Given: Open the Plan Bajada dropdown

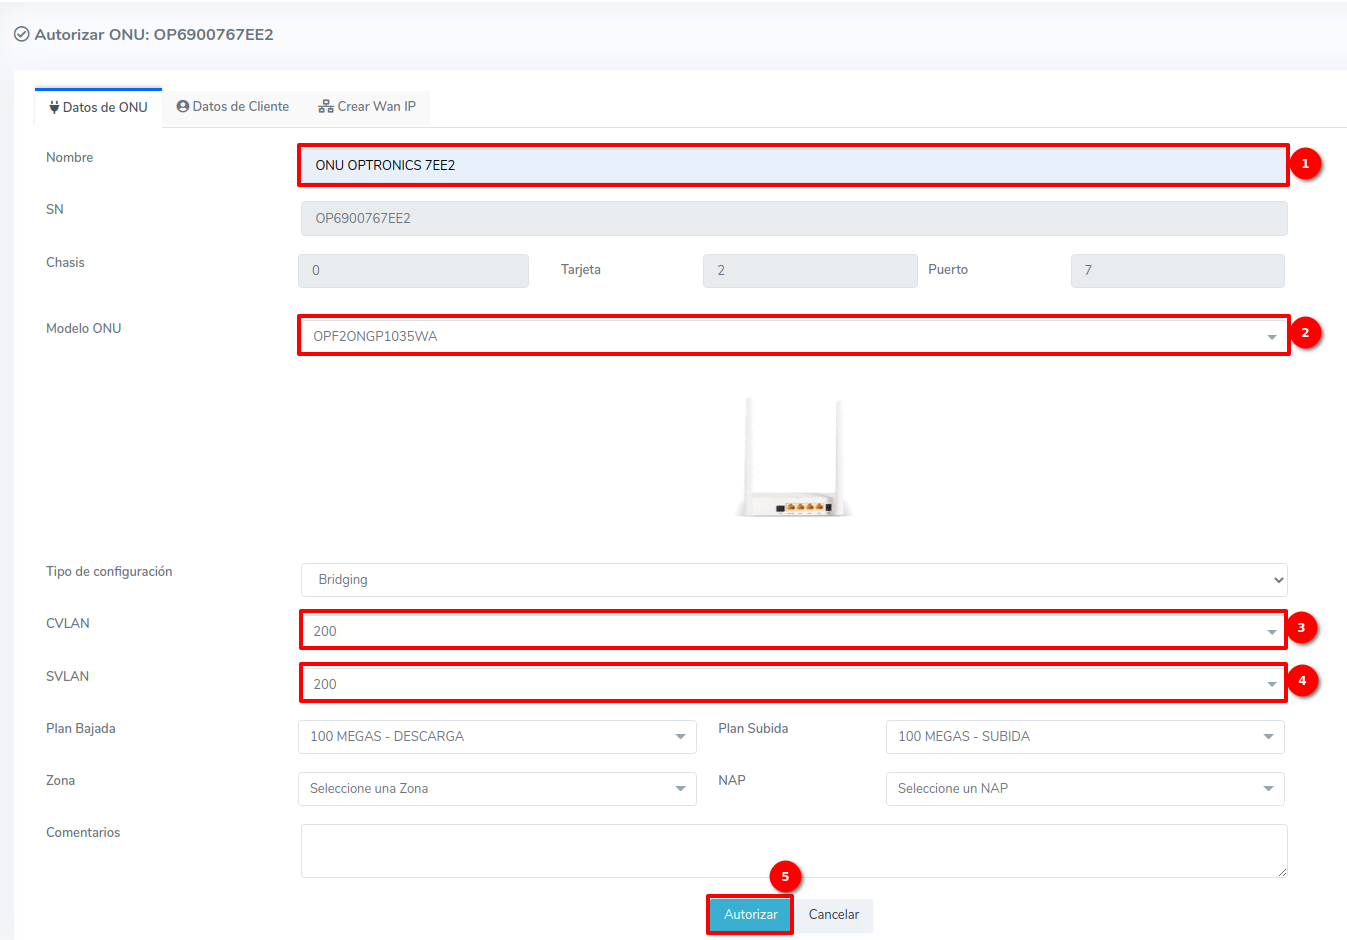Looking at the screenshot, I should (x=497, y=737).
